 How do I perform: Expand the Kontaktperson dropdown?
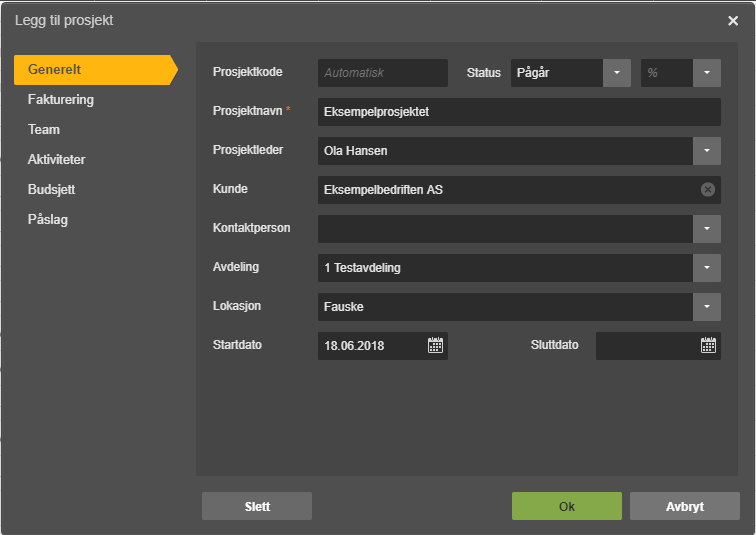click(x=707, y=229)
